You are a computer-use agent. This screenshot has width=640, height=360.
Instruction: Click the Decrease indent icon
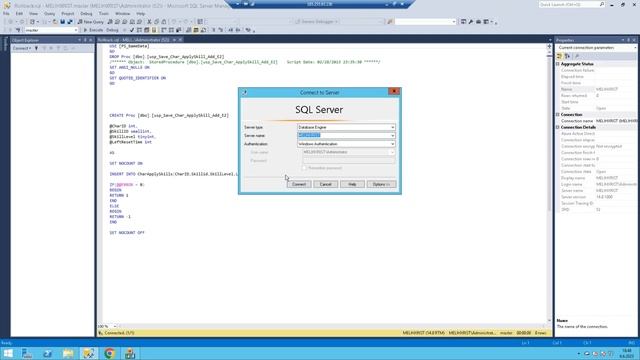coord(231,30)
